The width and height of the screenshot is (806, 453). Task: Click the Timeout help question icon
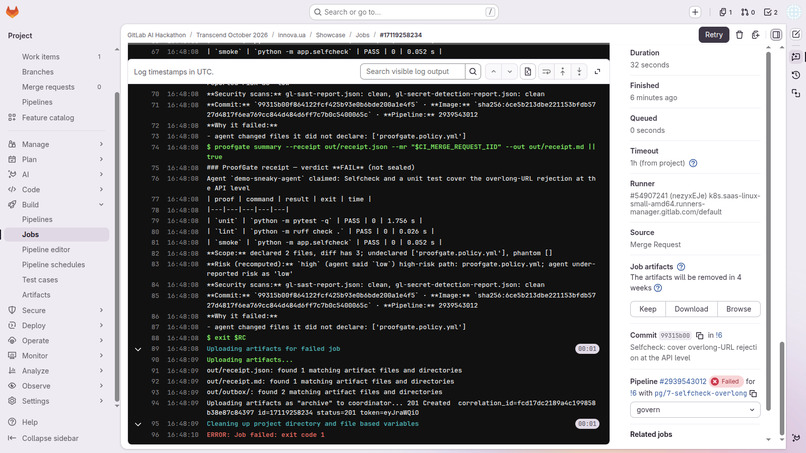(693, 163)
